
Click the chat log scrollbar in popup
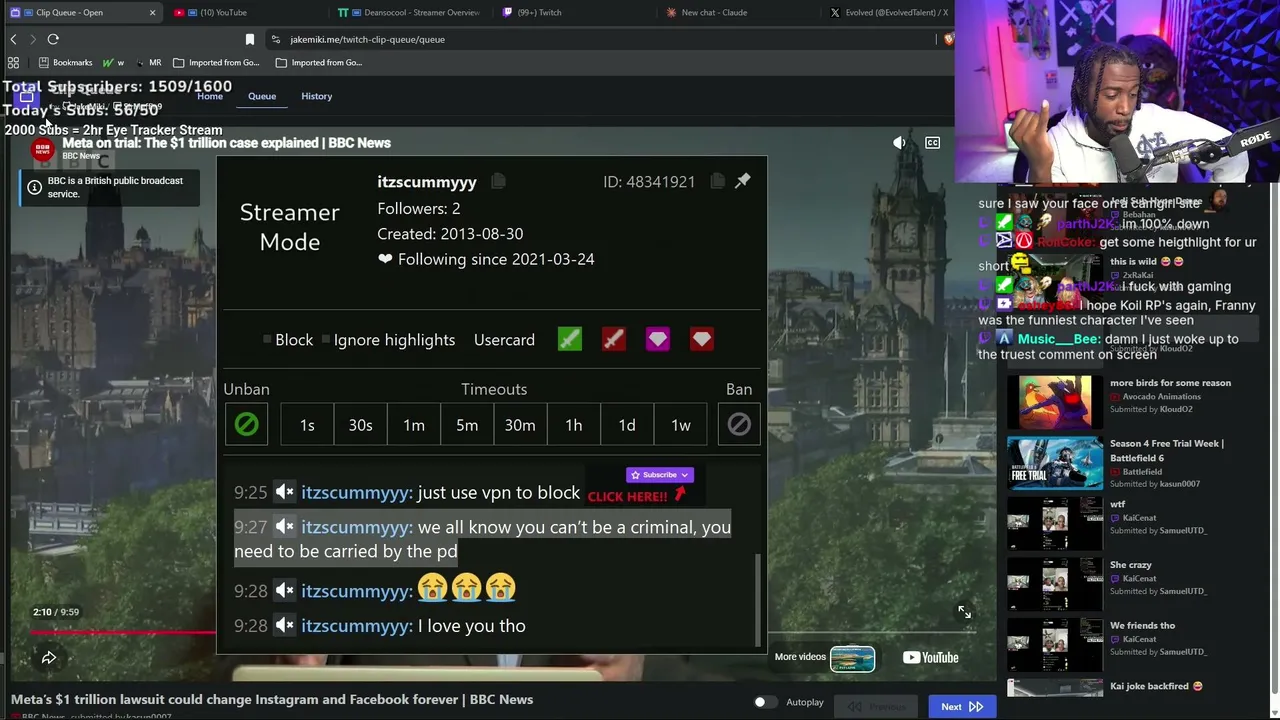759,600
